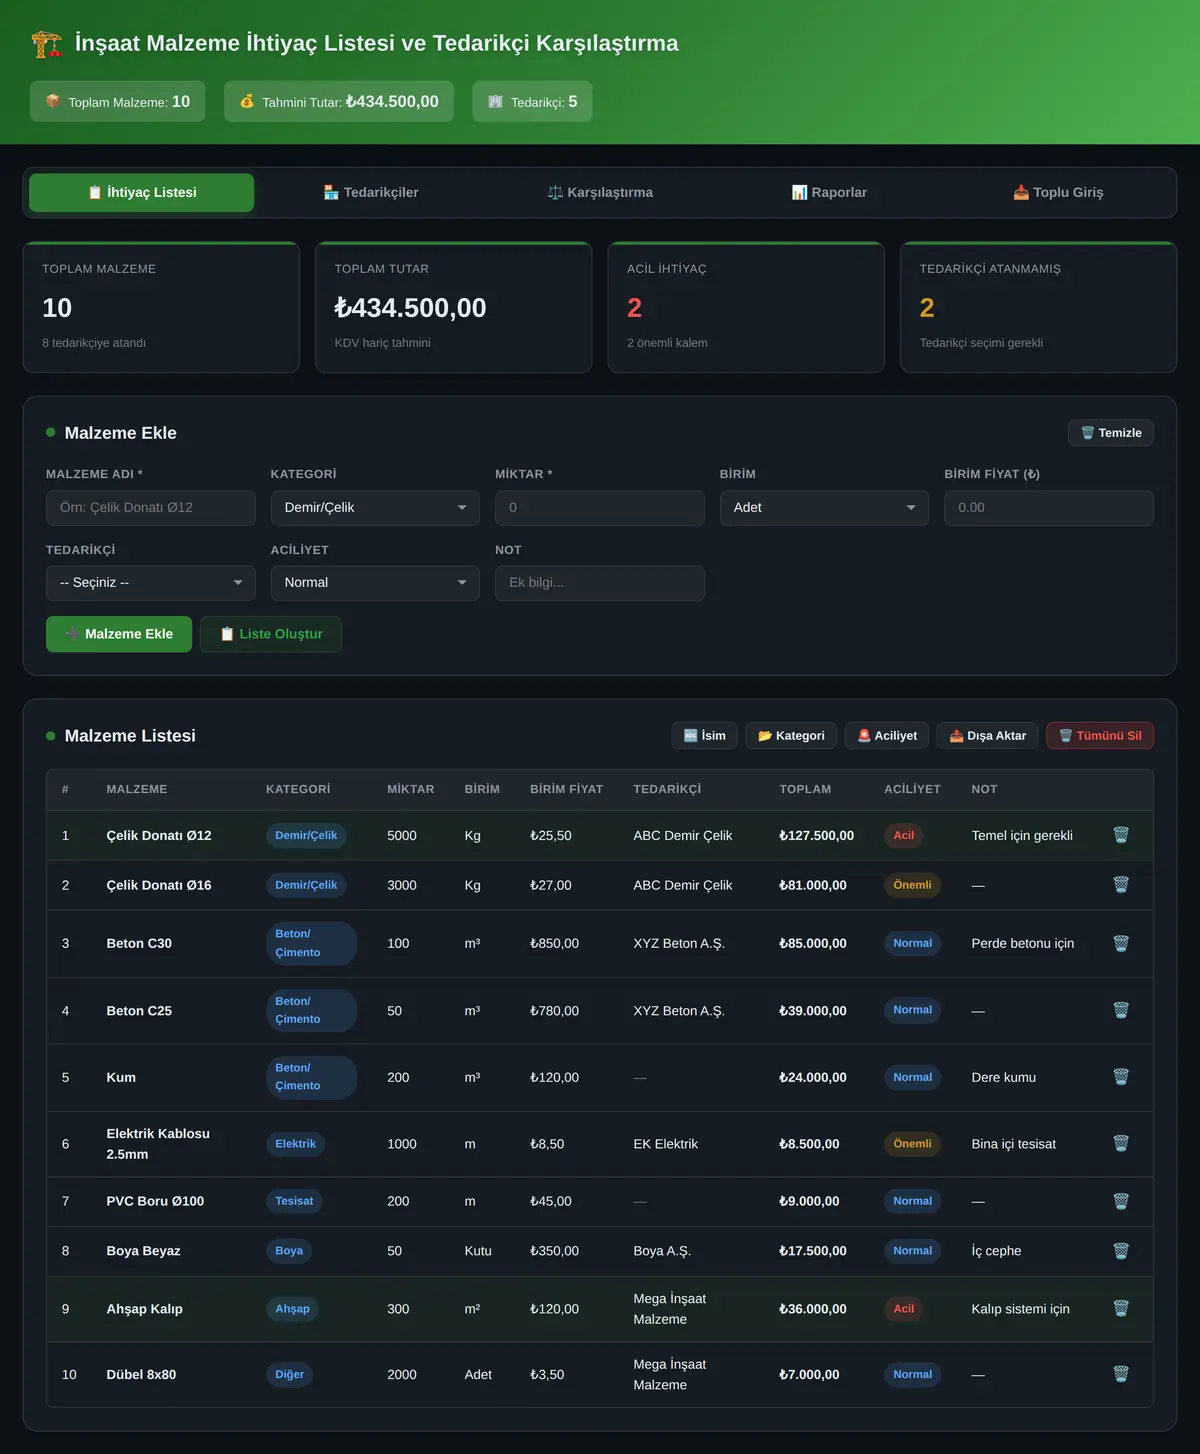Switch to the Toplu Giriş tab
The width and height of the screenshot is (1200, 1454).
[x=1058, y=192]
